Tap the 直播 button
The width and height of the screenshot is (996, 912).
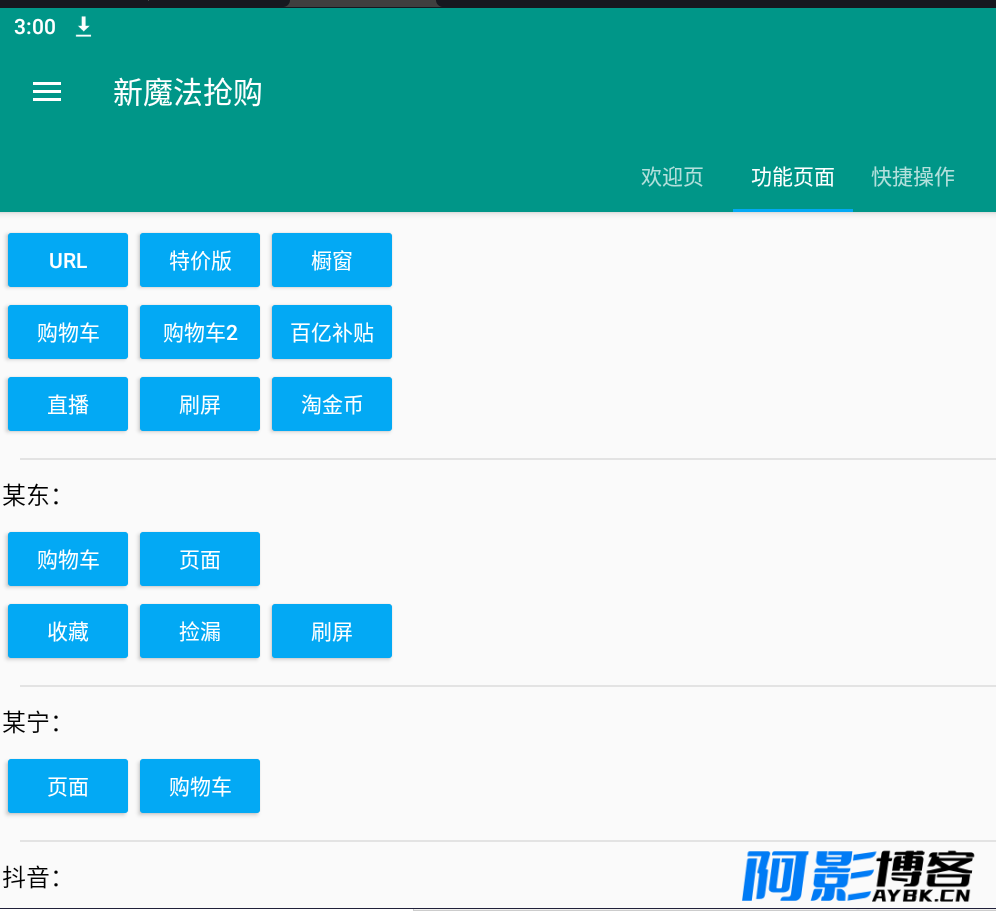pyautogui.click(x=68, y=405)
